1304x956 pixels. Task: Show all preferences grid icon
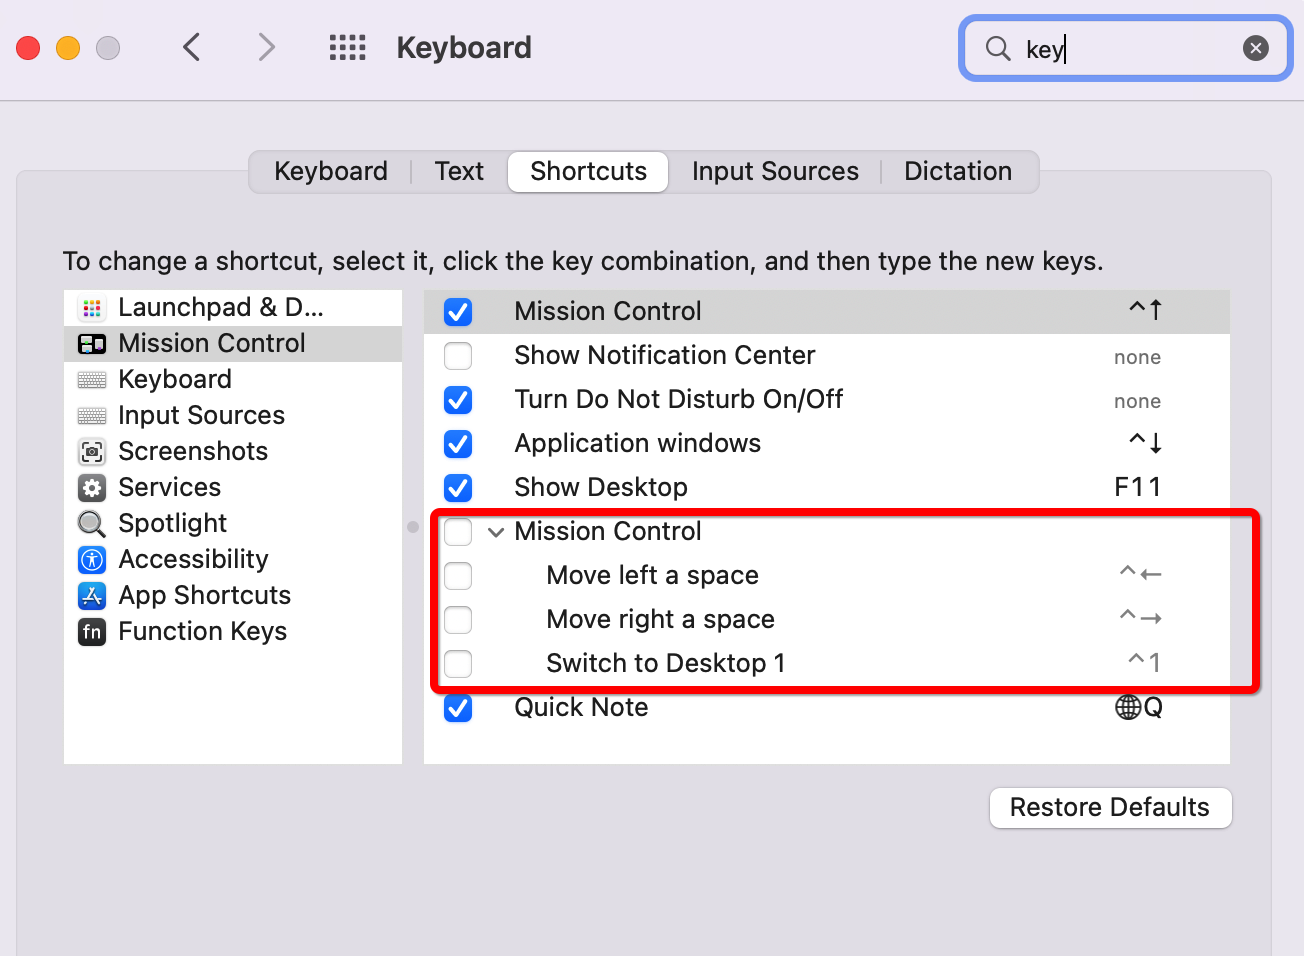[347, 48]
